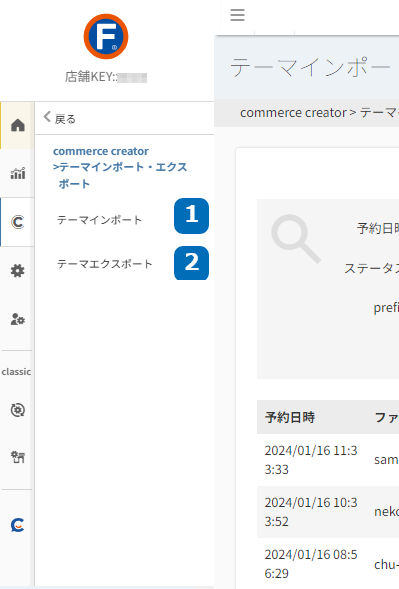Open テーマインポート menu item
This screenshot has width=399, height=589.
(99, 220)
